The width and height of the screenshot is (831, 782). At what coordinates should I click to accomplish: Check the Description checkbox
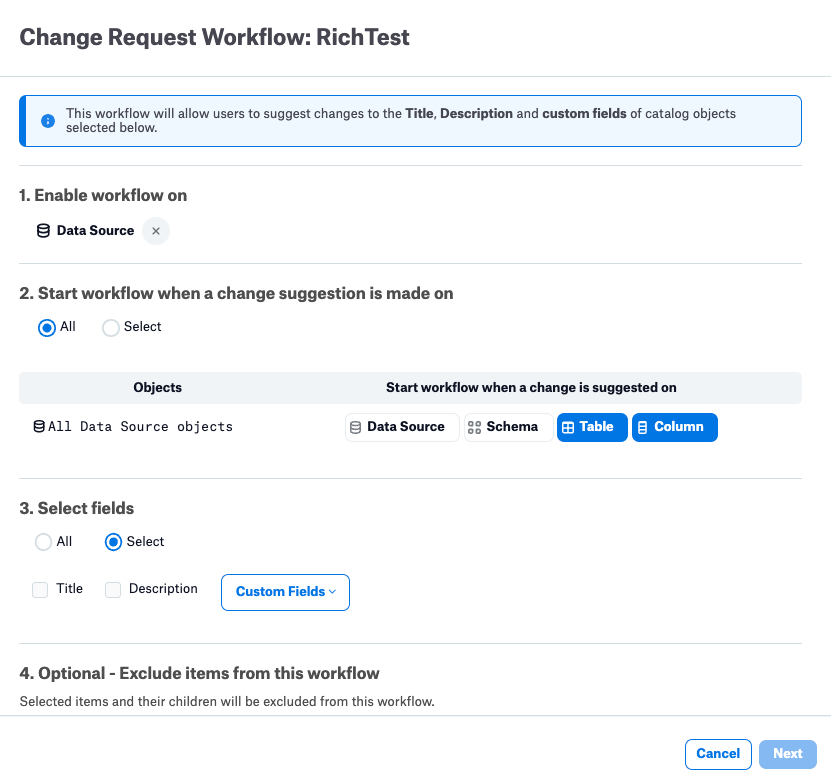click(x=113, y=590)
